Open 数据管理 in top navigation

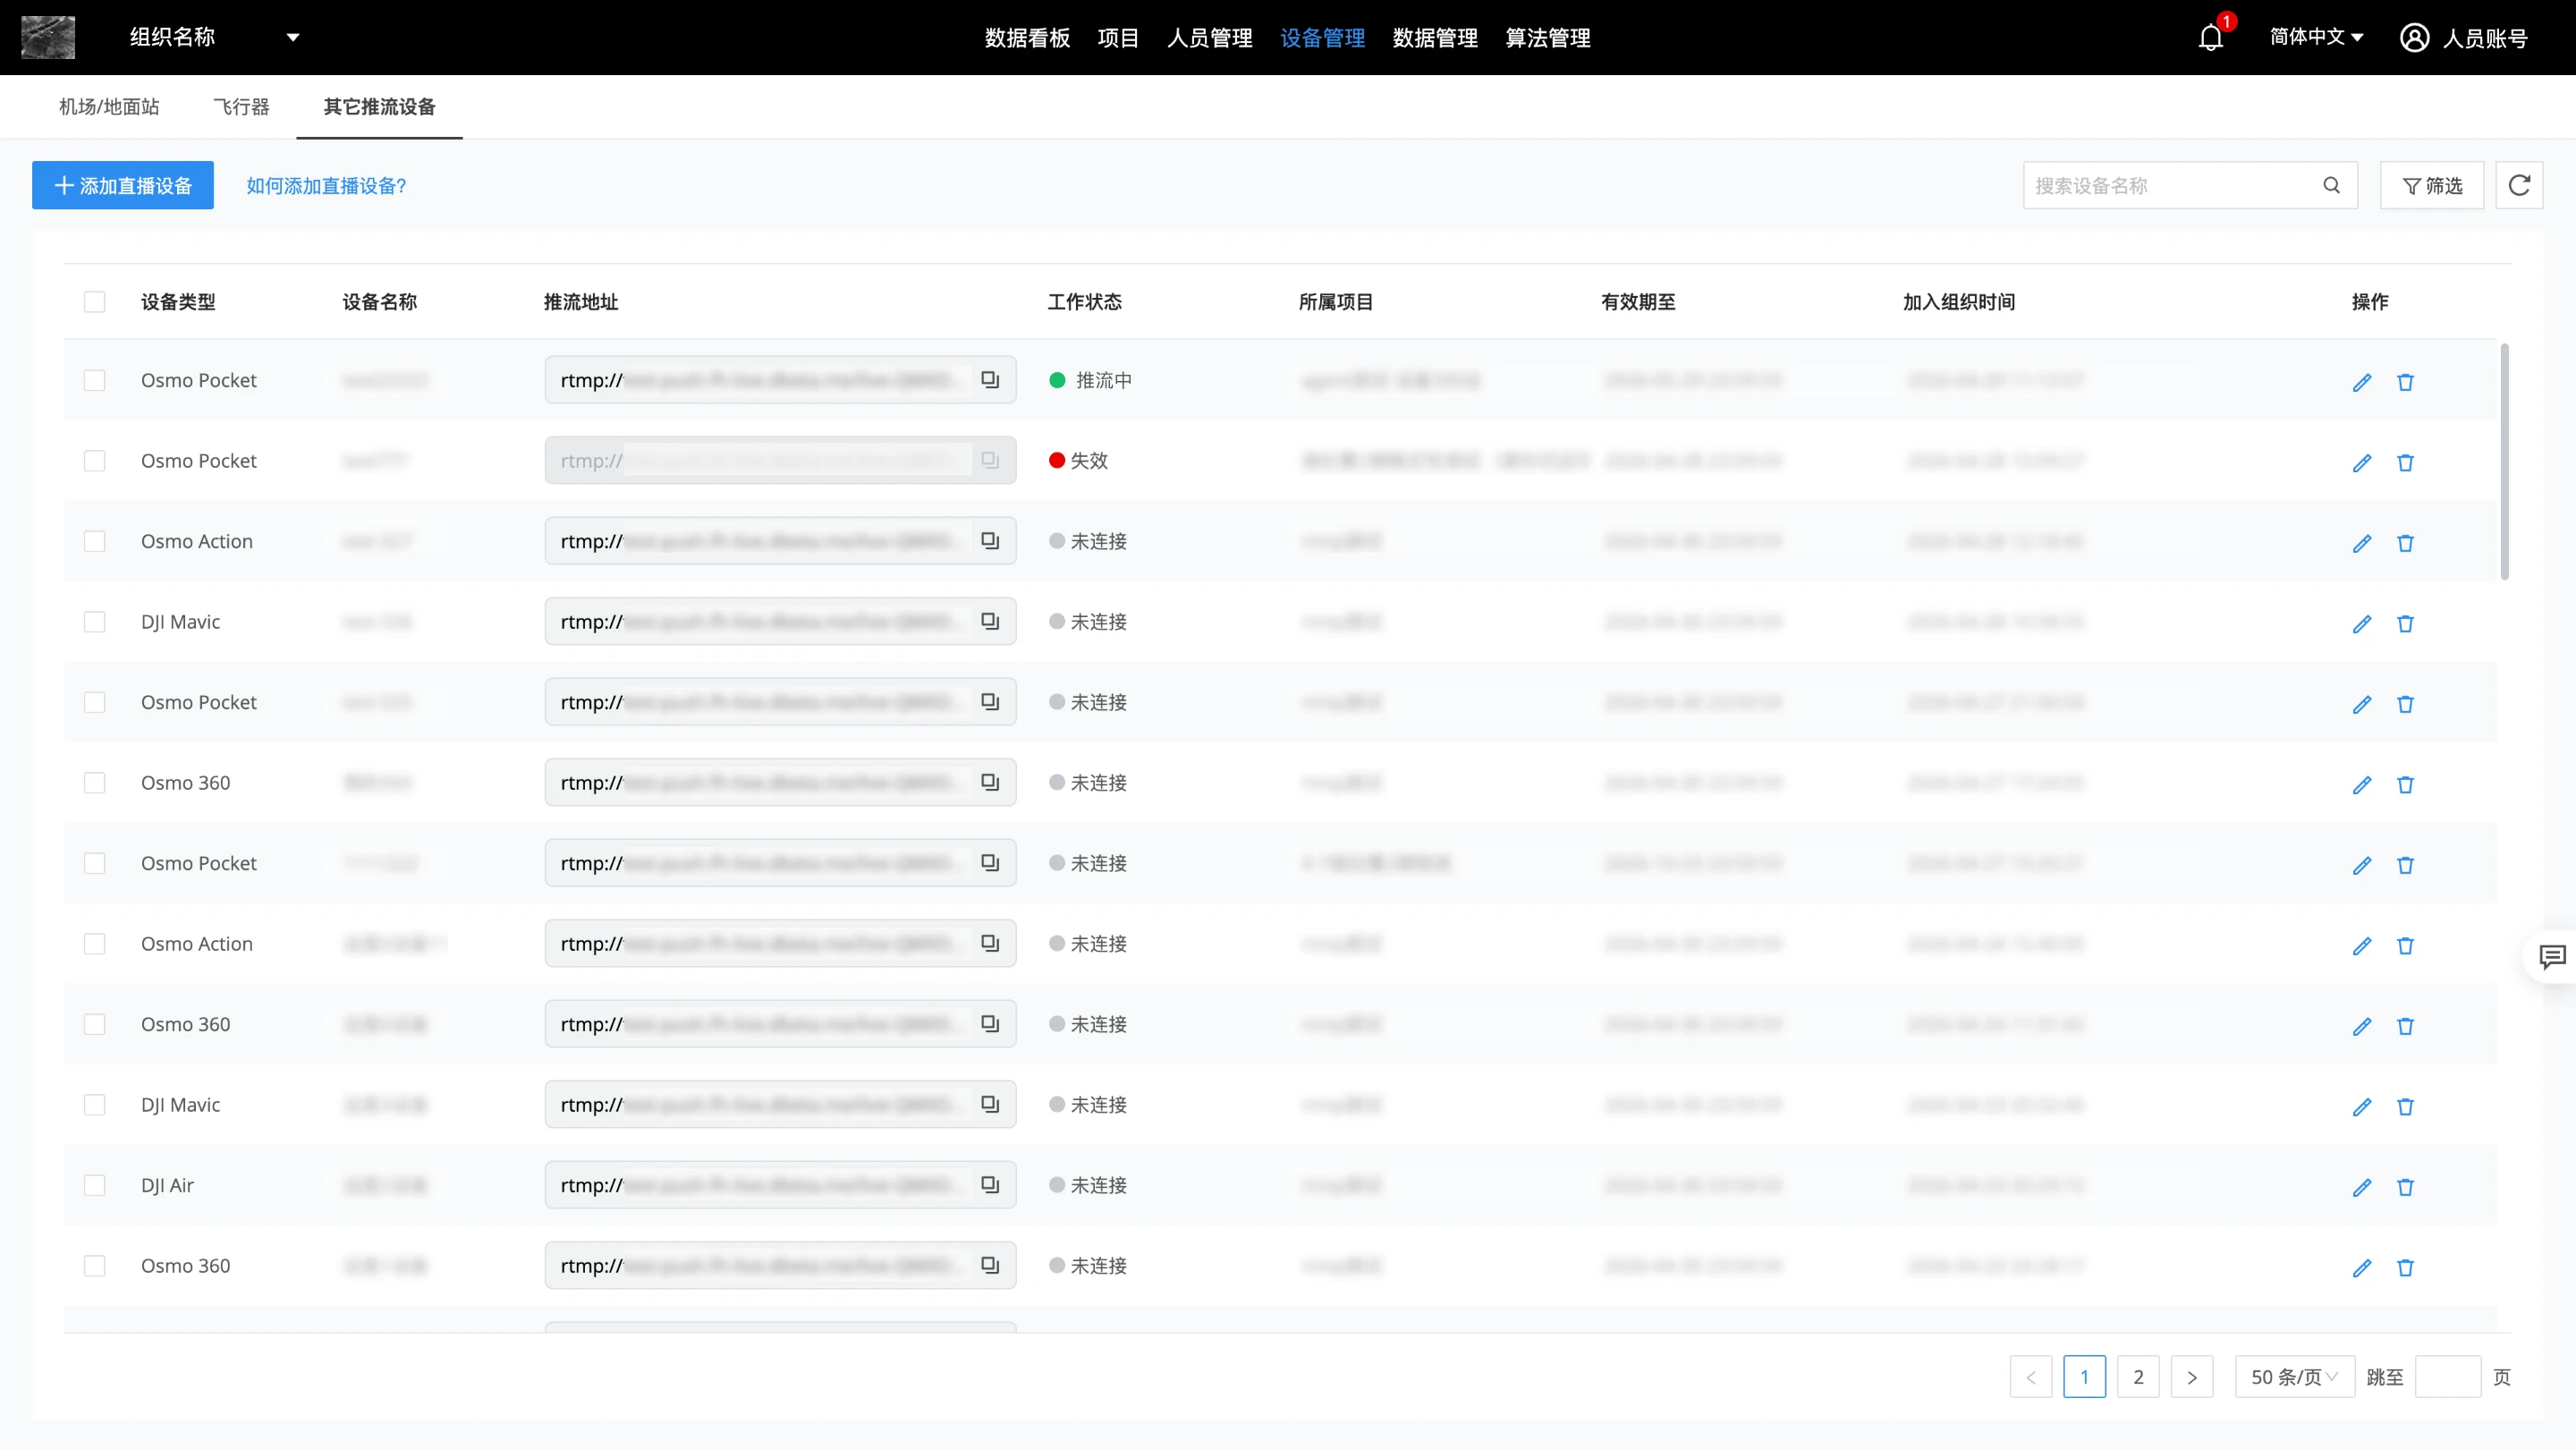point(1435,38)
